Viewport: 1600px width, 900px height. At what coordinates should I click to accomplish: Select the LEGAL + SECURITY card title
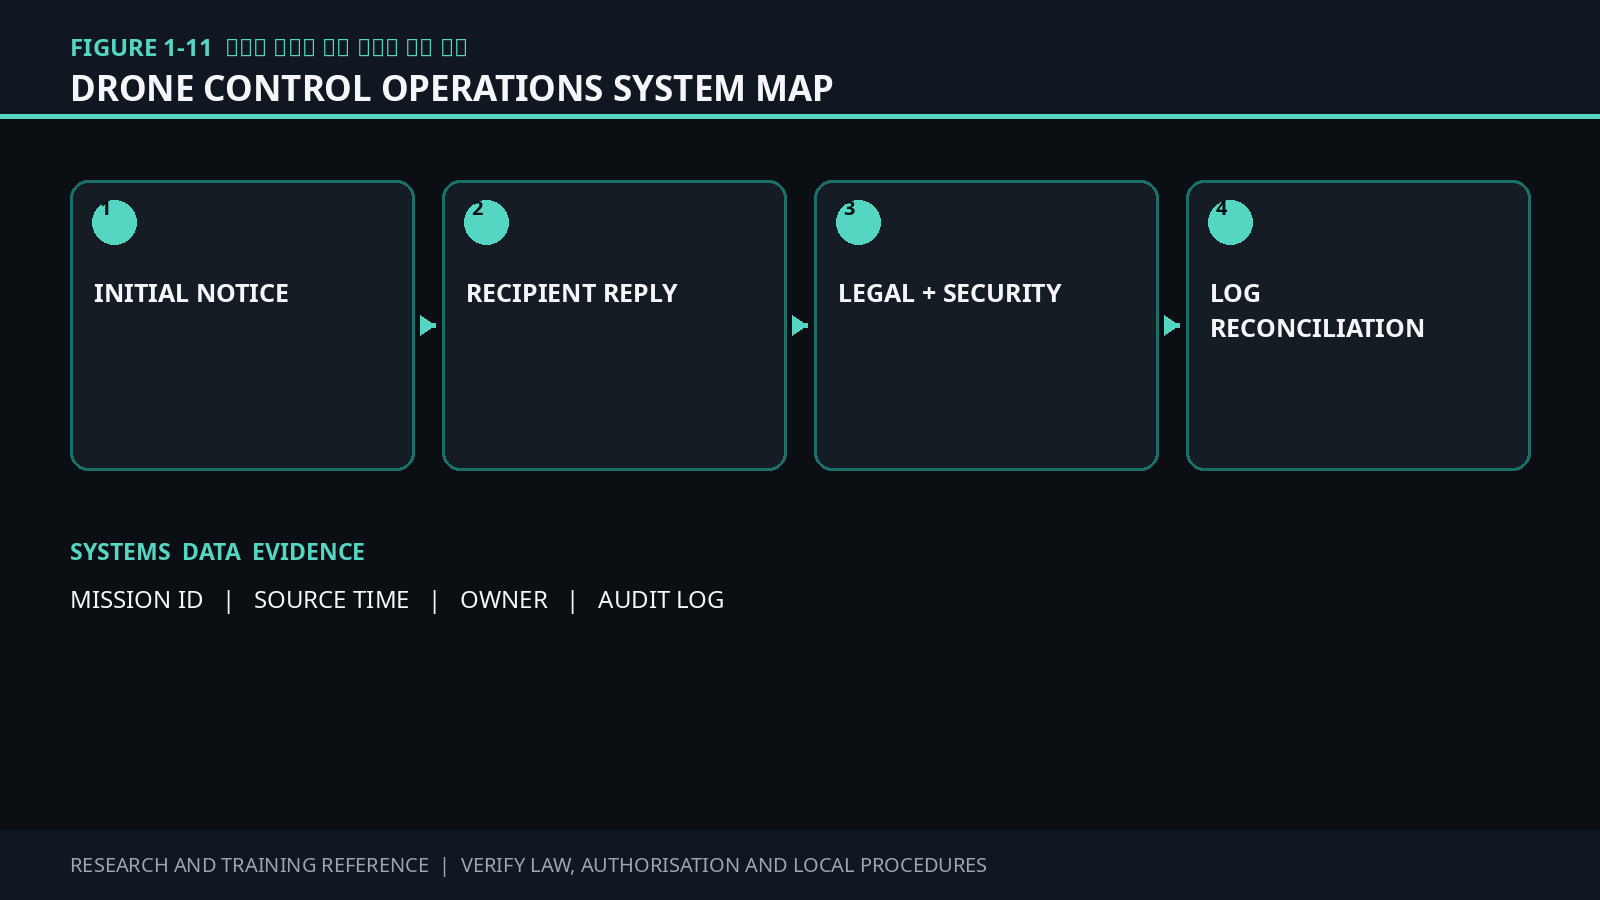coord(950,293)
